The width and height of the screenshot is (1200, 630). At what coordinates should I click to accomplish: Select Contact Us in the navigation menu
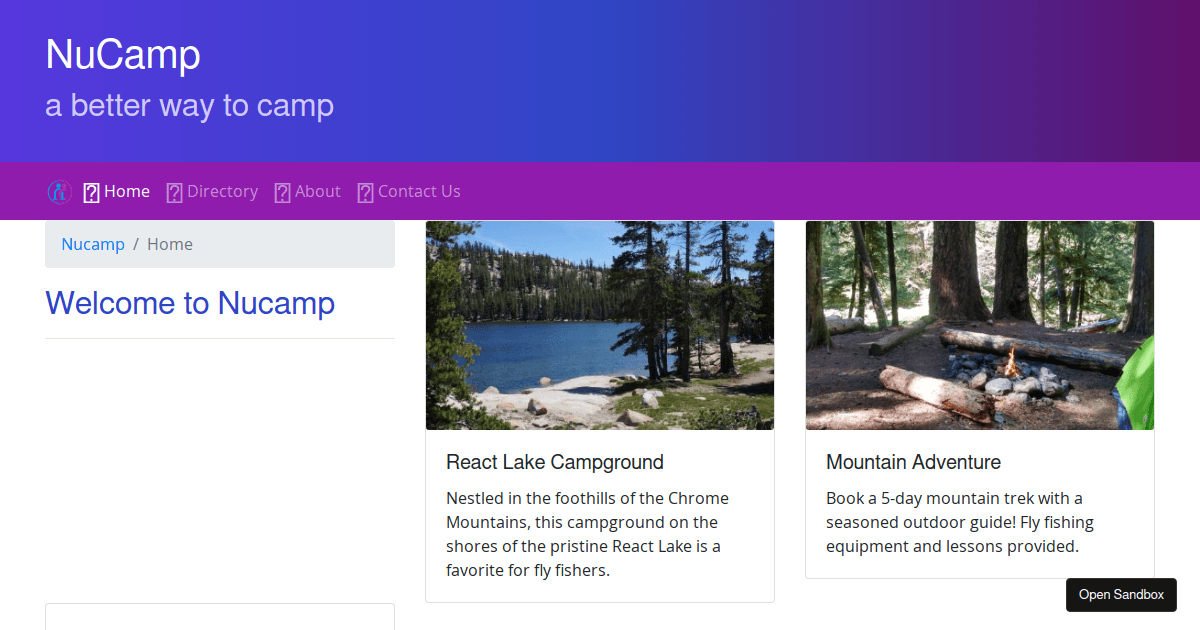pyautogui.click(x=419, y=191)
